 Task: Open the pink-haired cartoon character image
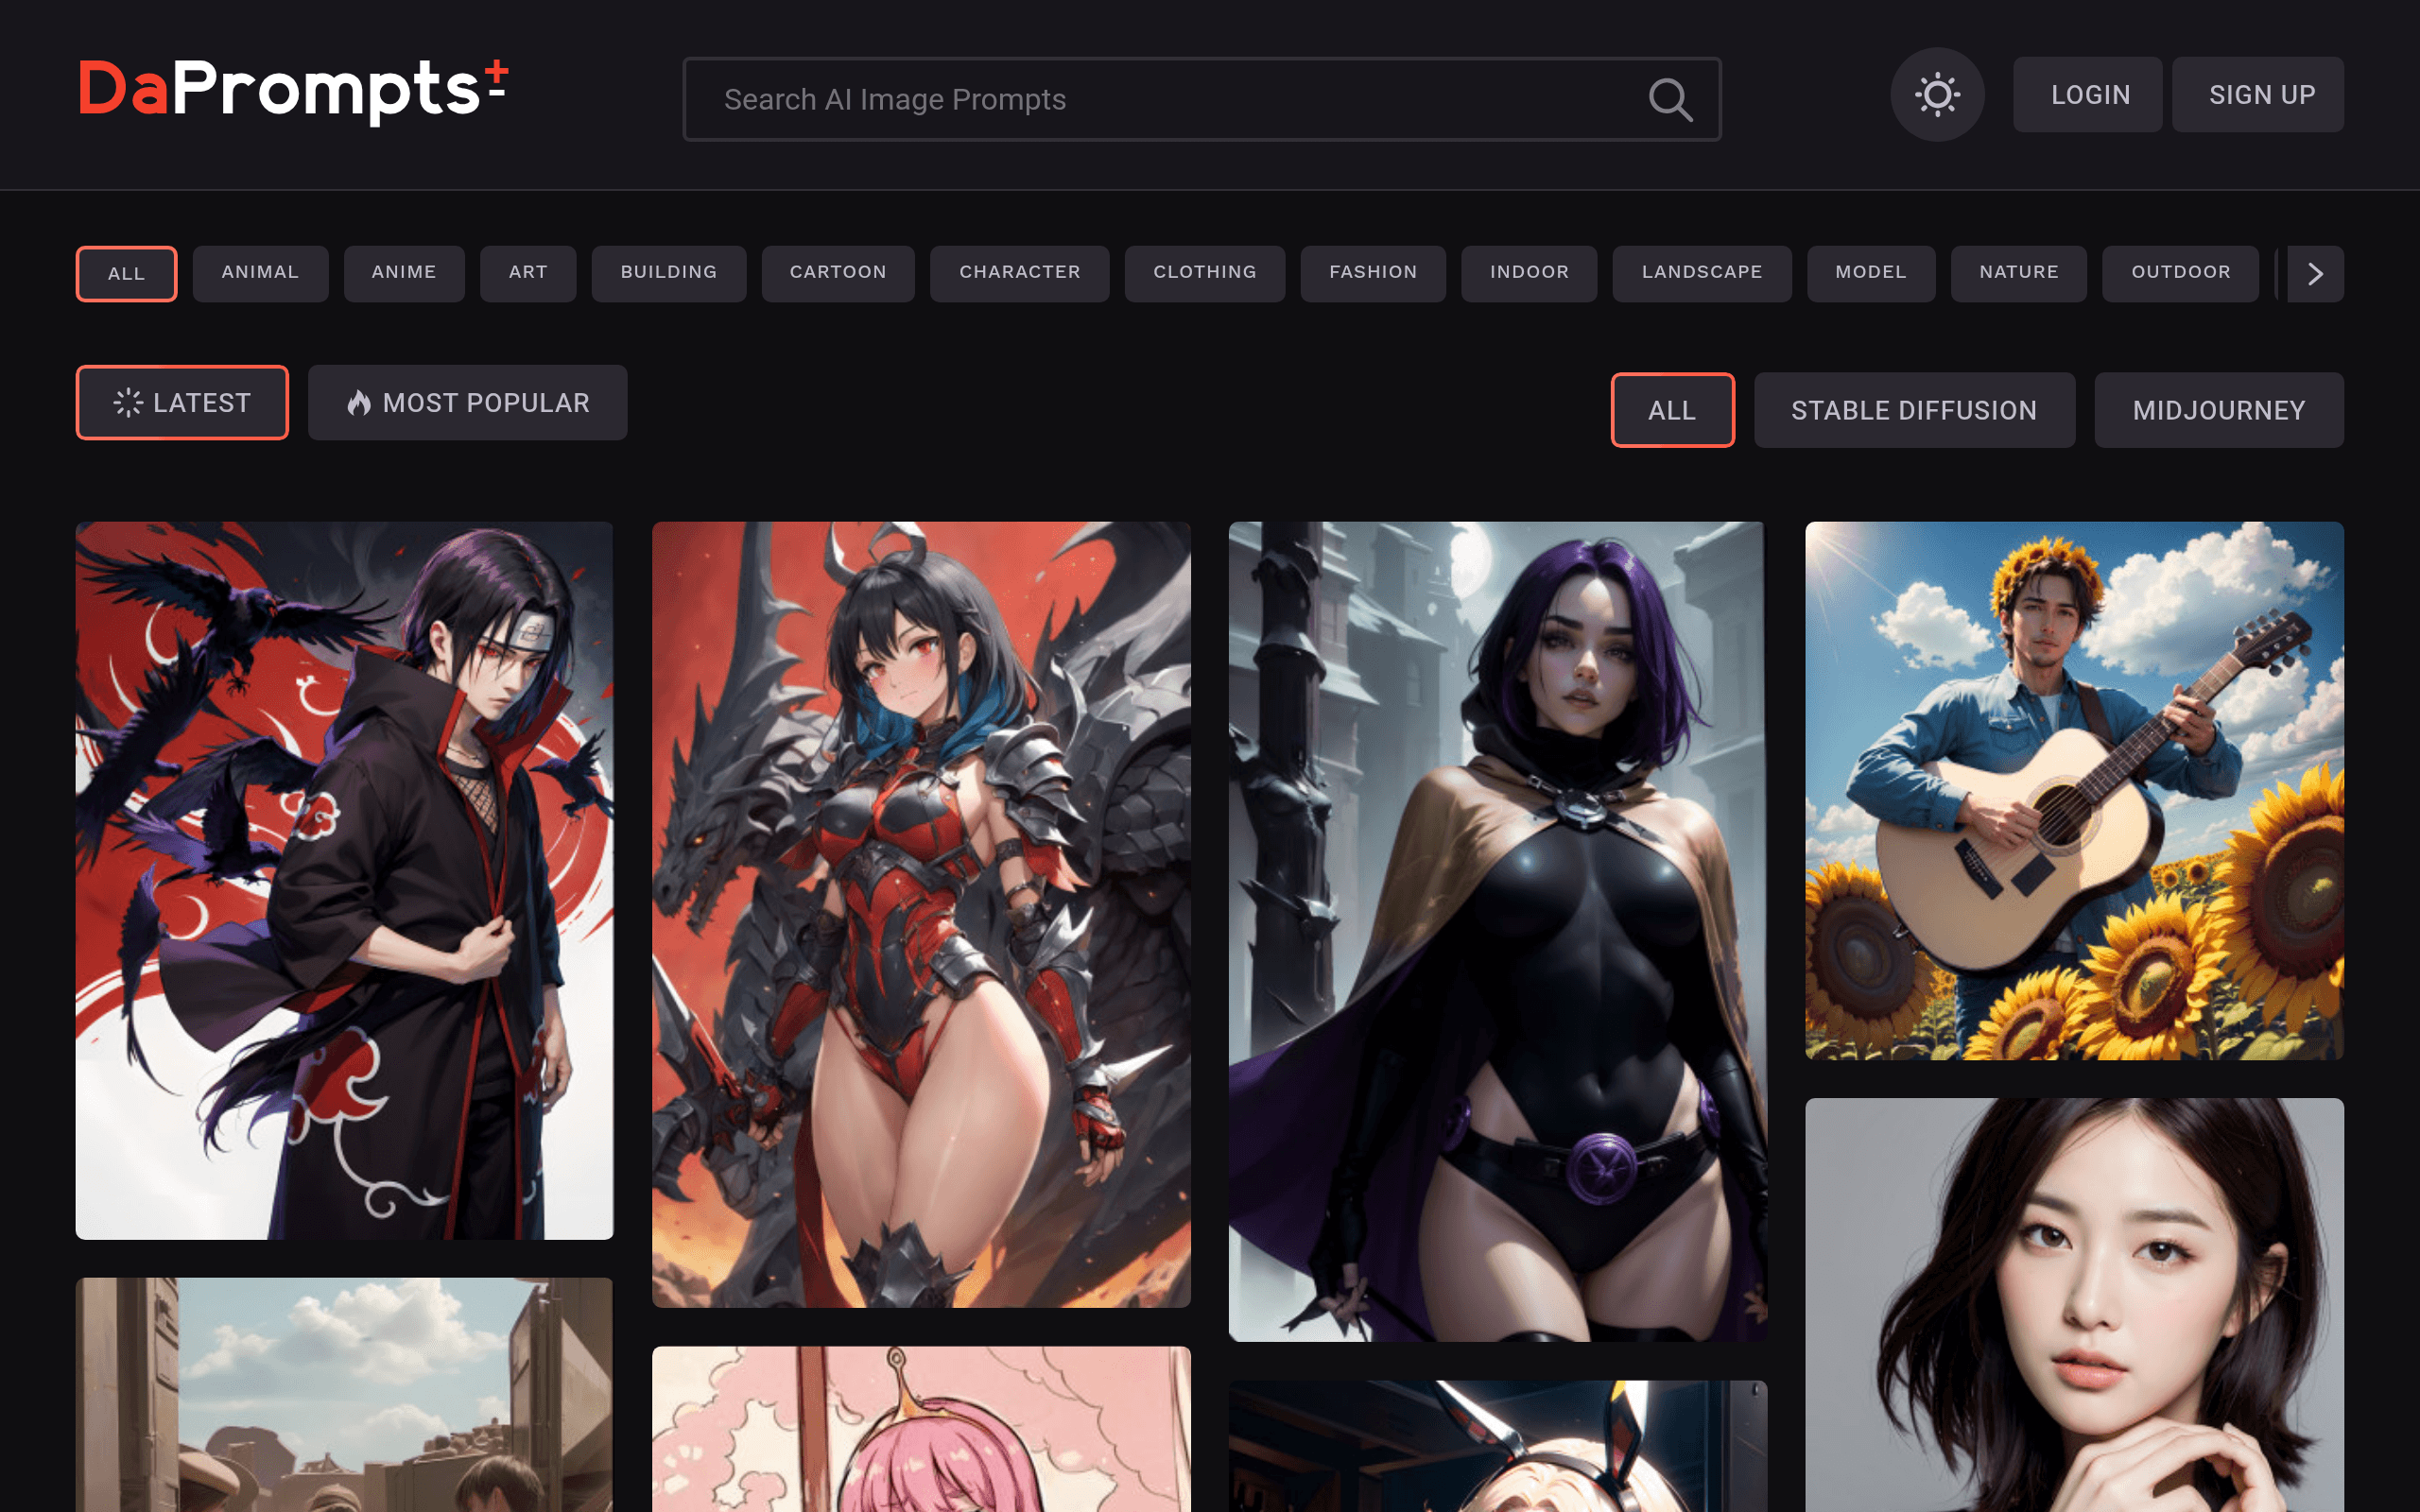click(921, 1429)
